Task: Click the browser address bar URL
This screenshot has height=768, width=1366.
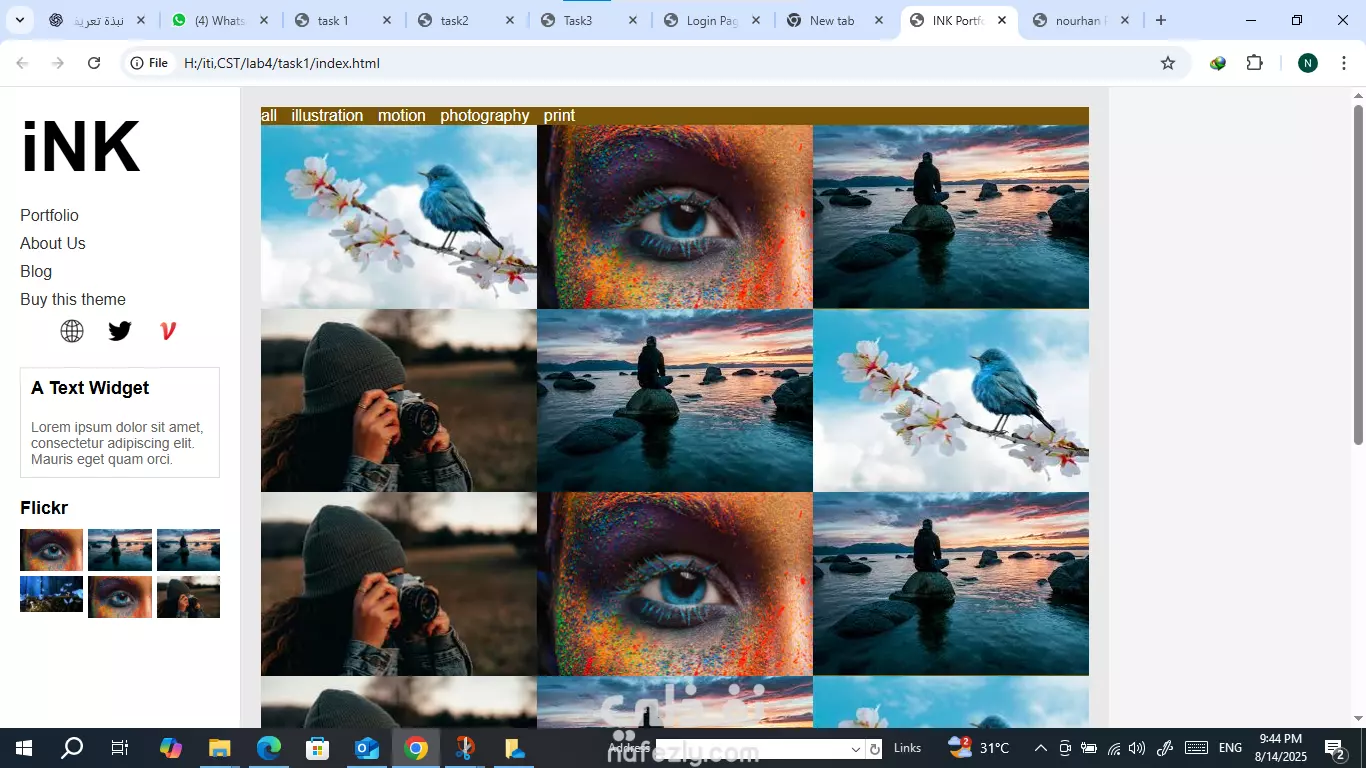Action: click(282, 63)
